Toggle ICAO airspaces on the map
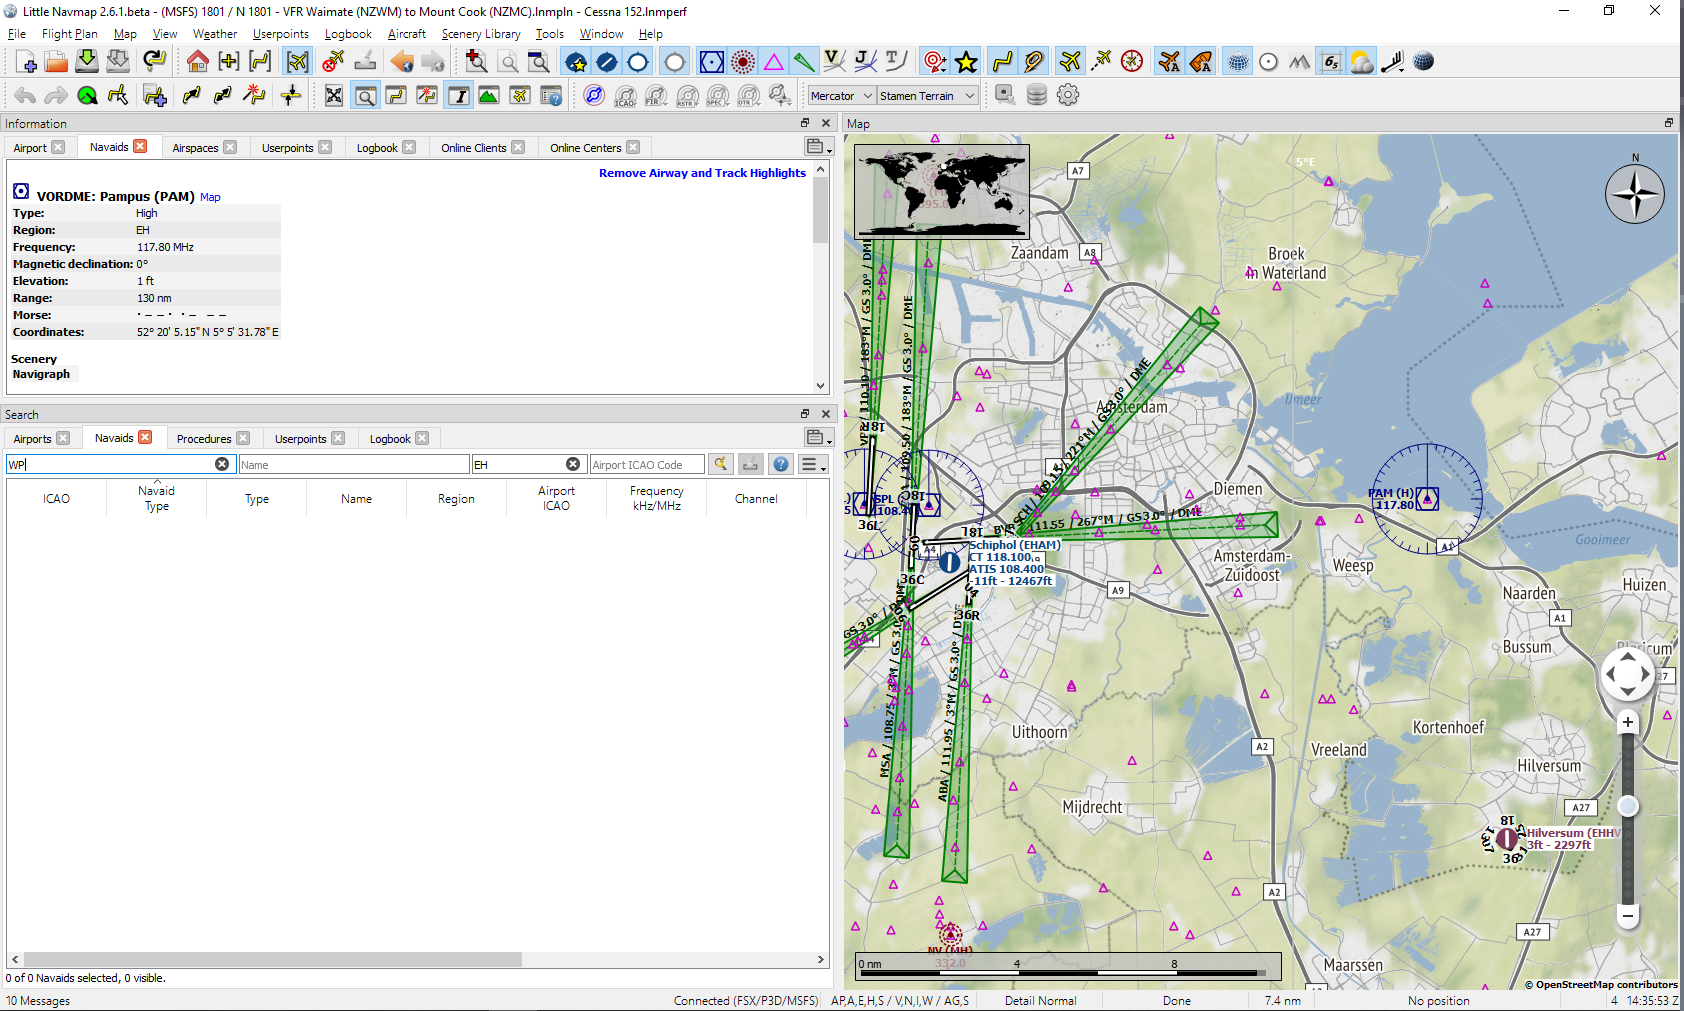1684x1011 pixels. tap(626, 96)
